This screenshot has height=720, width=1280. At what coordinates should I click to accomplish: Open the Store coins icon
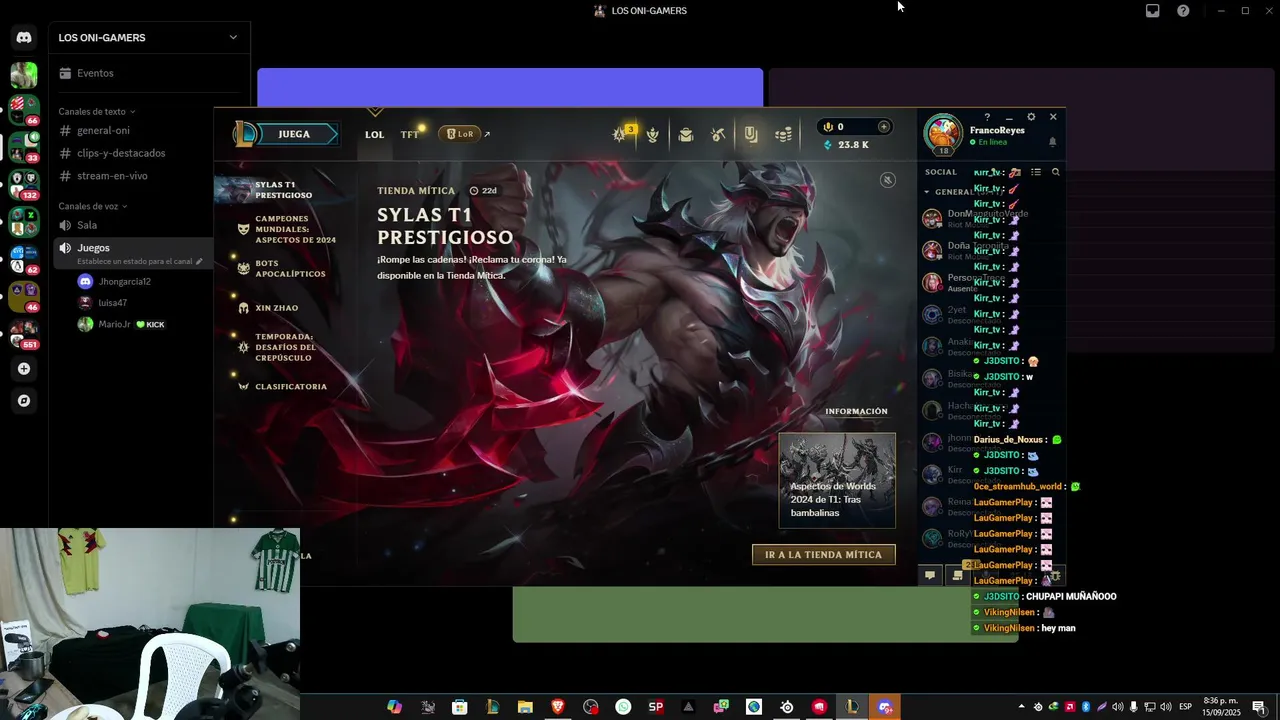[x=784, y=135]
